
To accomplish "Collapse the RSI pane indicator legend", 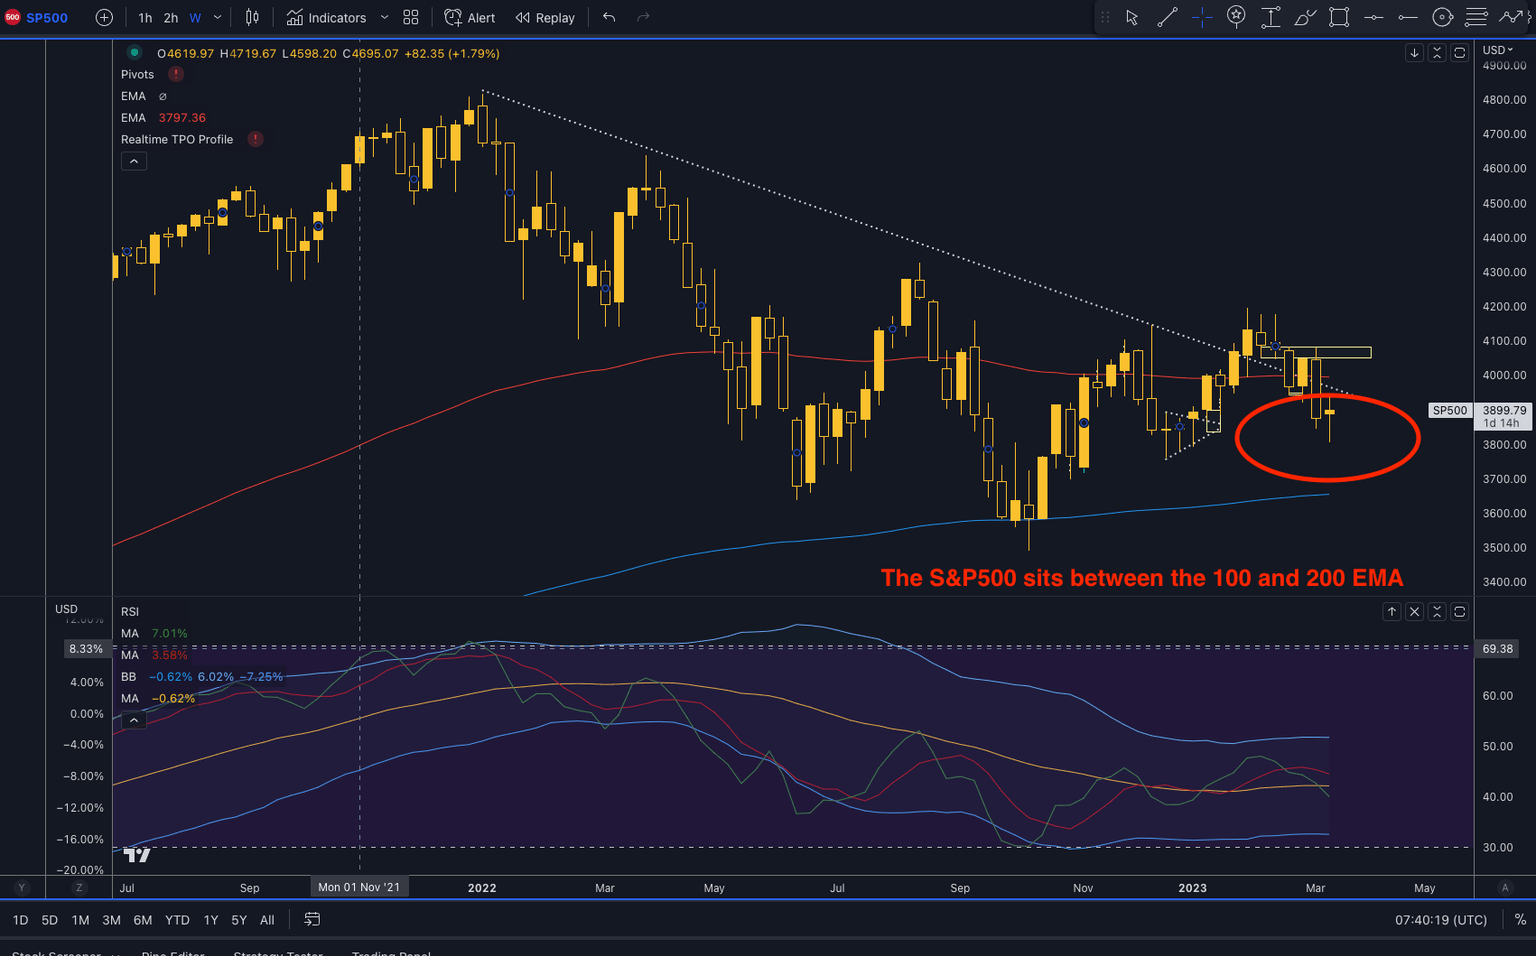I will [x=134, y=720].
